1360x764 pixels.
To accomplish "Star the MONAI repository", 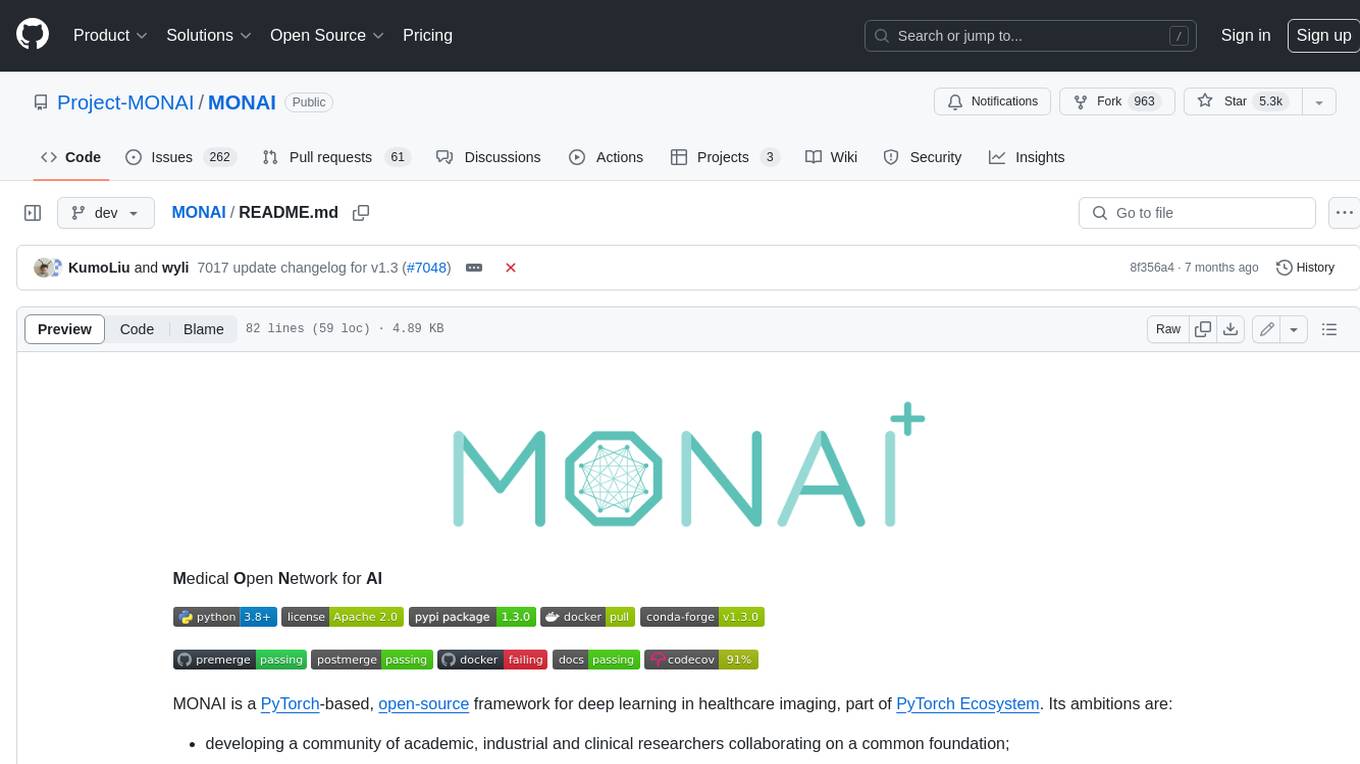I will 1241,102.
